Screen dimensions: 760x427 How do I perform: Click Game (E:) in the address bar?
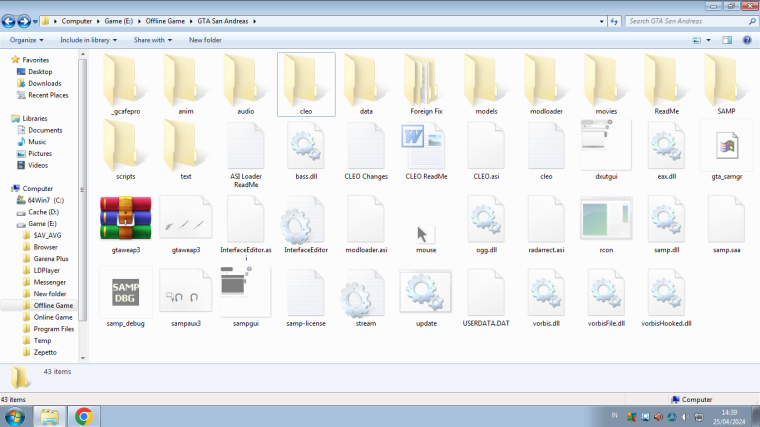coord(119,21)
